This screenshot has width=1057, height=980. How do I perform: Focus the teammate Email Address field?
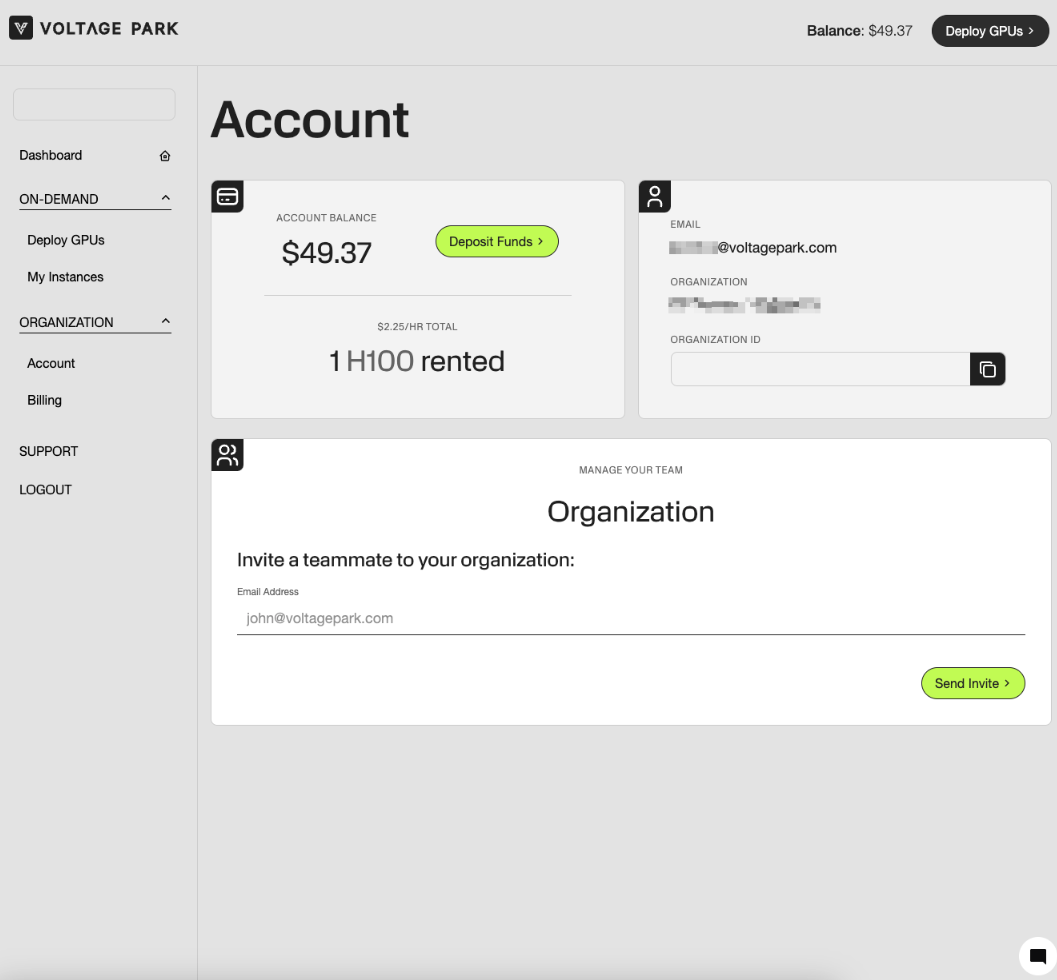(630, 618)
